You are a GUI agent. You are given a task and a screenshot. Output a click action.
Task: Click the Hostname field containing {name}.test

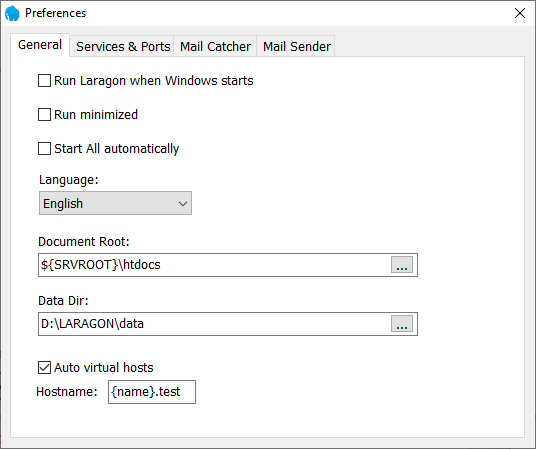[x=152, y=392]
